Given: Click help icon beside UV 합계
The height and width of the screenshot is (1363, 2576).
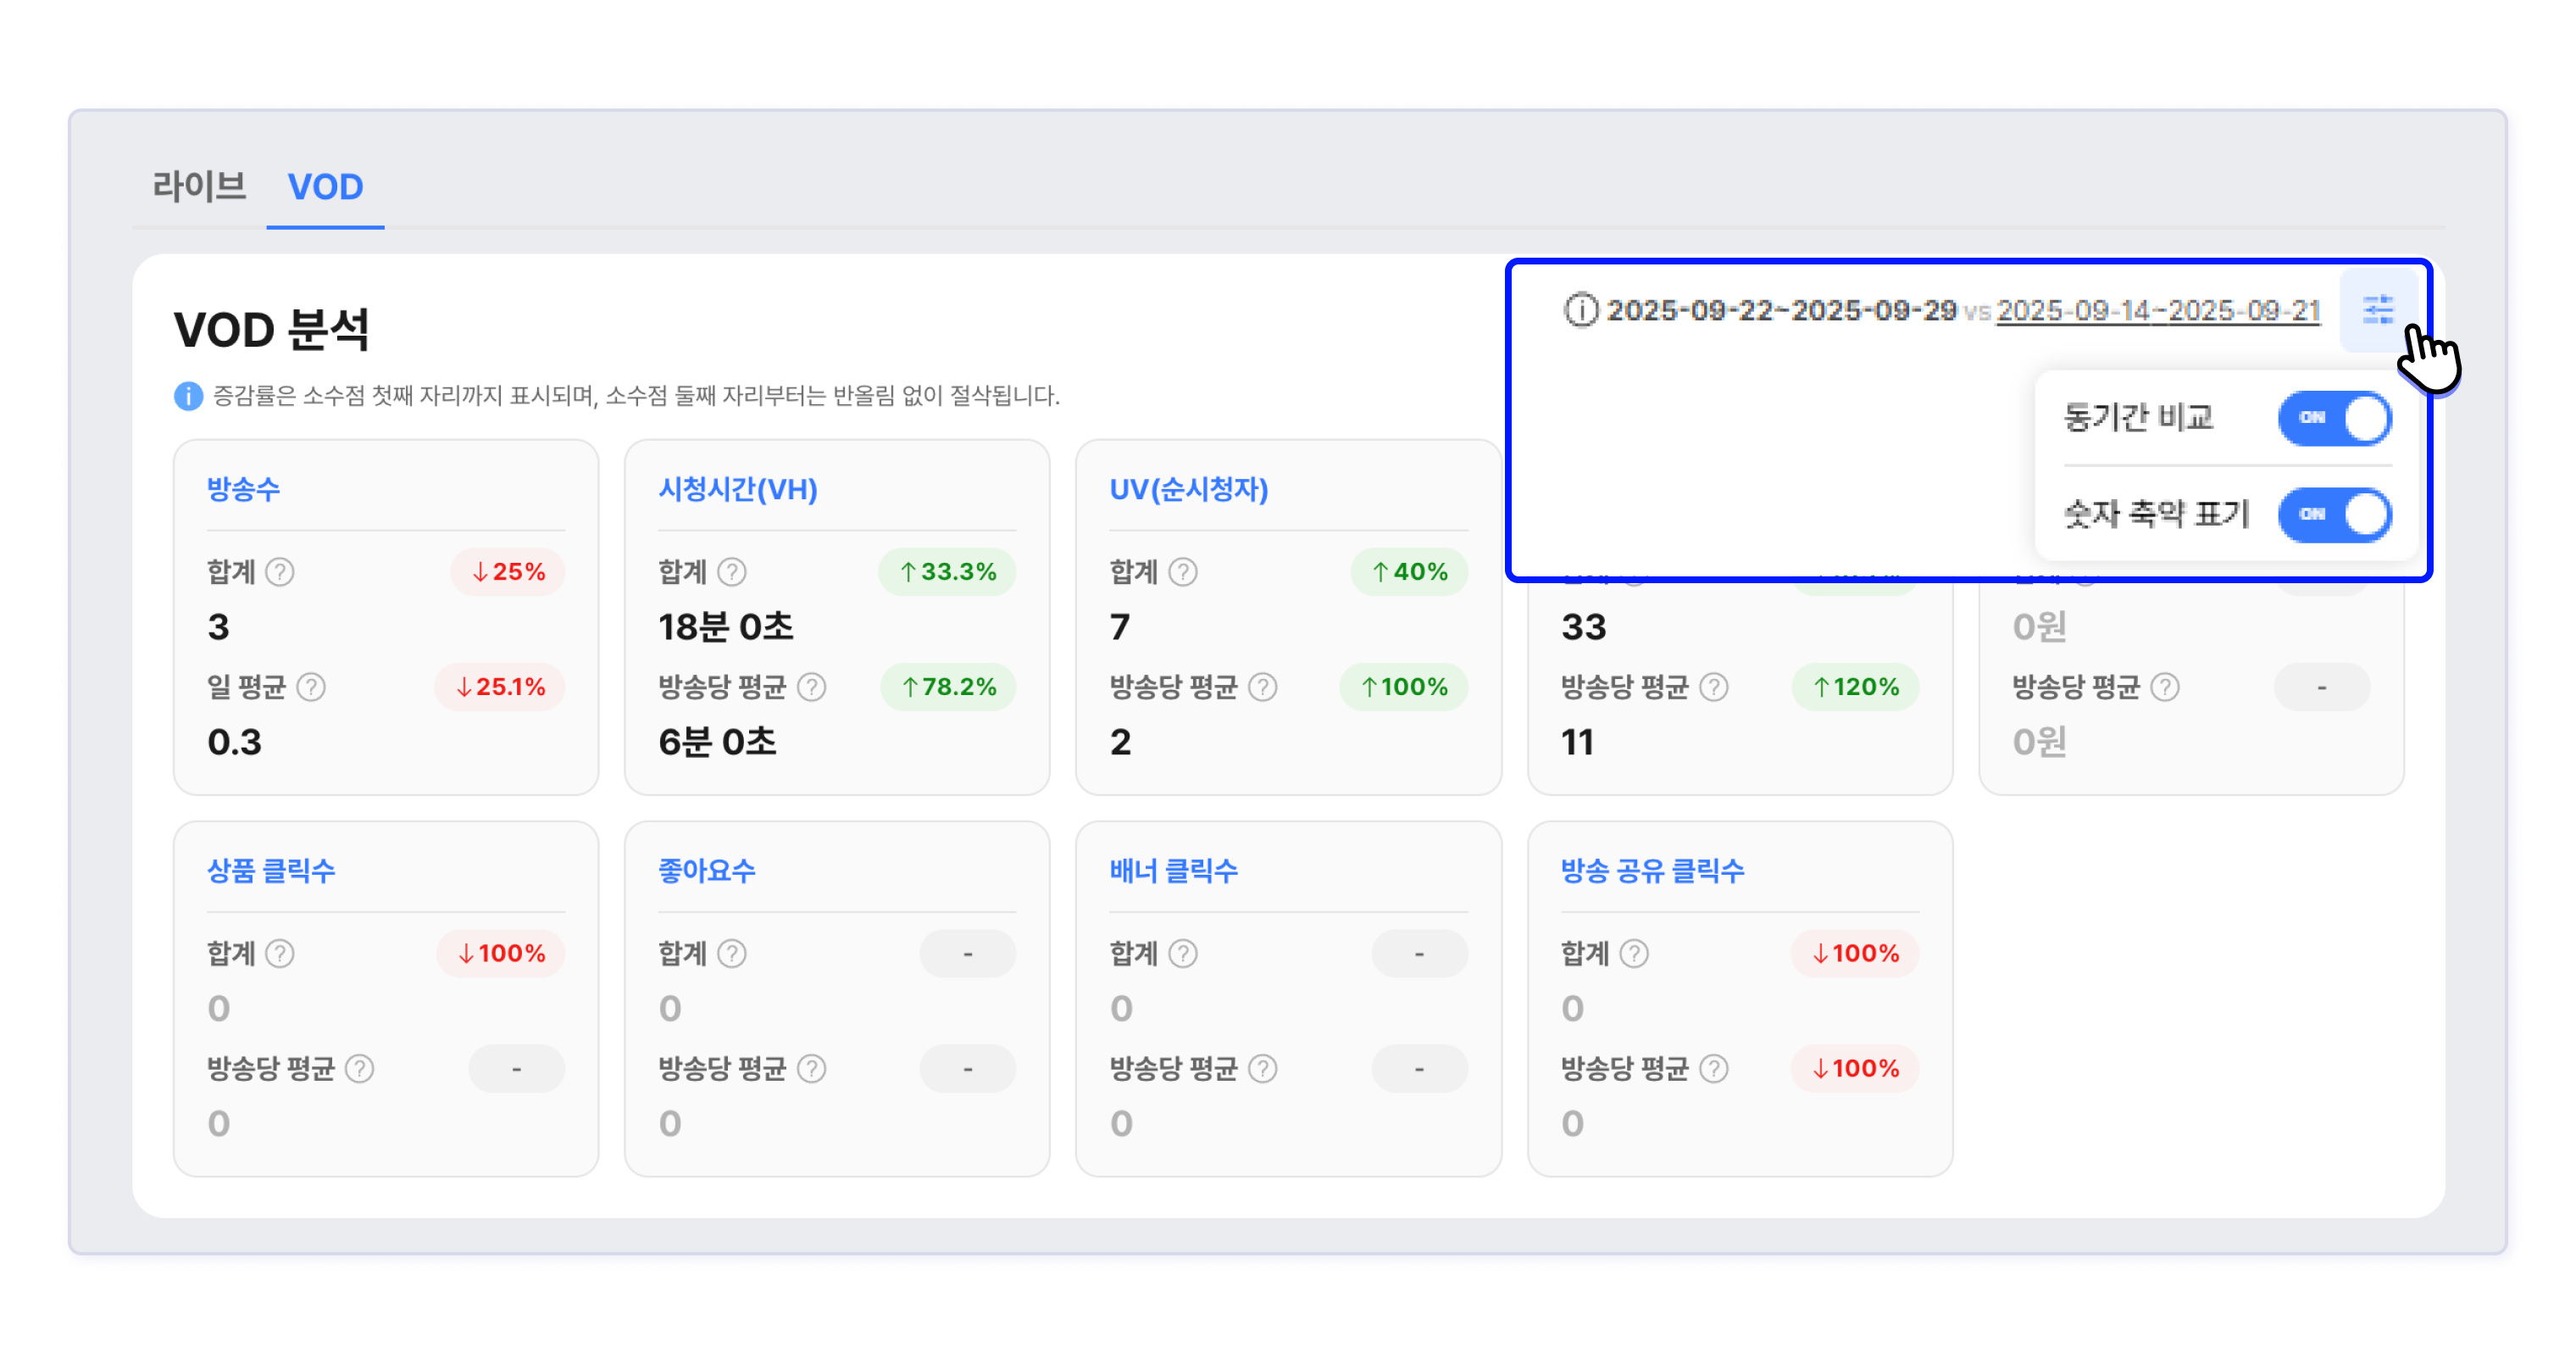Looking at the screenshot, I should [1183, 572].
